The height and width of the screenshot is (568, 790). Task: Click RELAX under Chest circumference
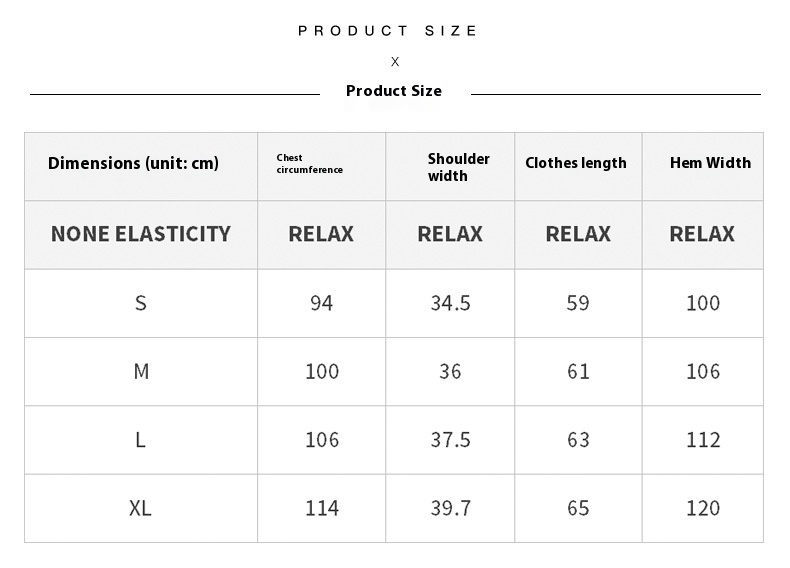321,234
